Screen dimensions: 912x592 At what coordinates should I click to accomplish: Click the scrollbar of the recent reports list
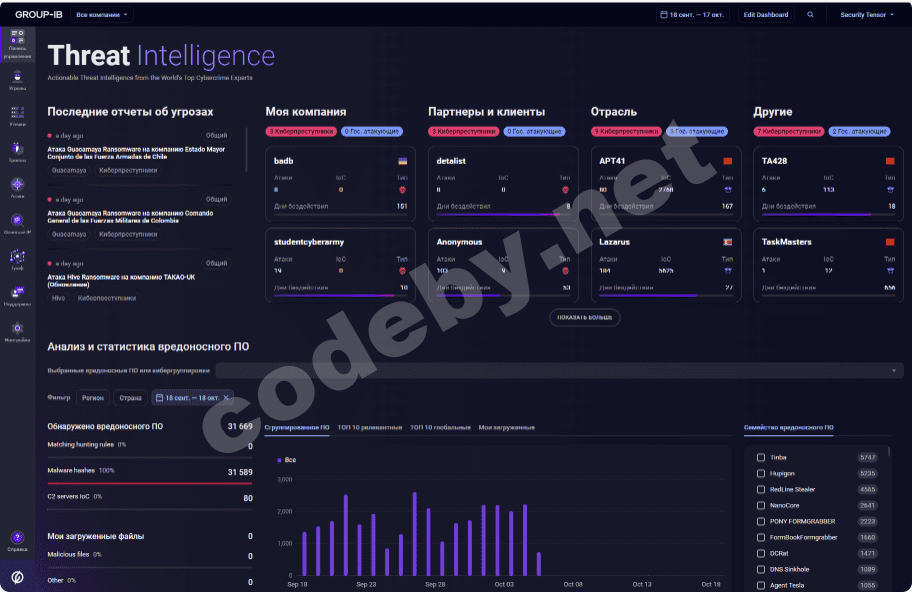pyautogui.click(x=246, y=150)
